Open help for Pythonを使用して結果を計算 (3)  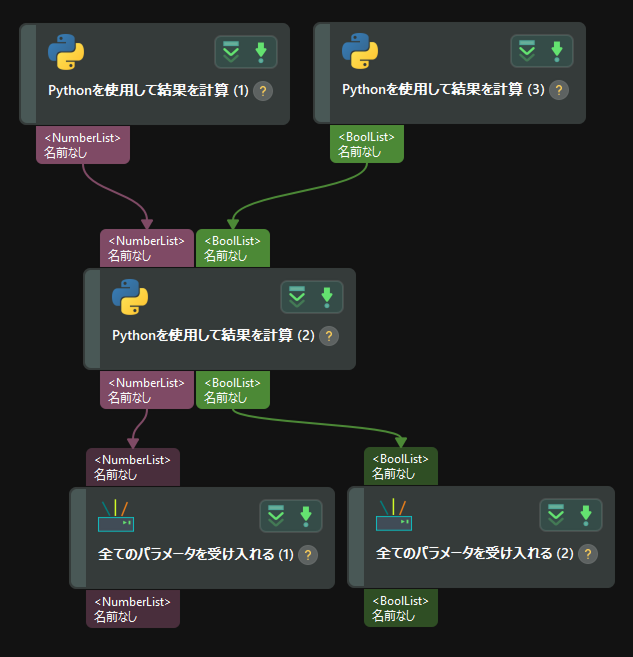pyautogui.click(x=559, y=90)
